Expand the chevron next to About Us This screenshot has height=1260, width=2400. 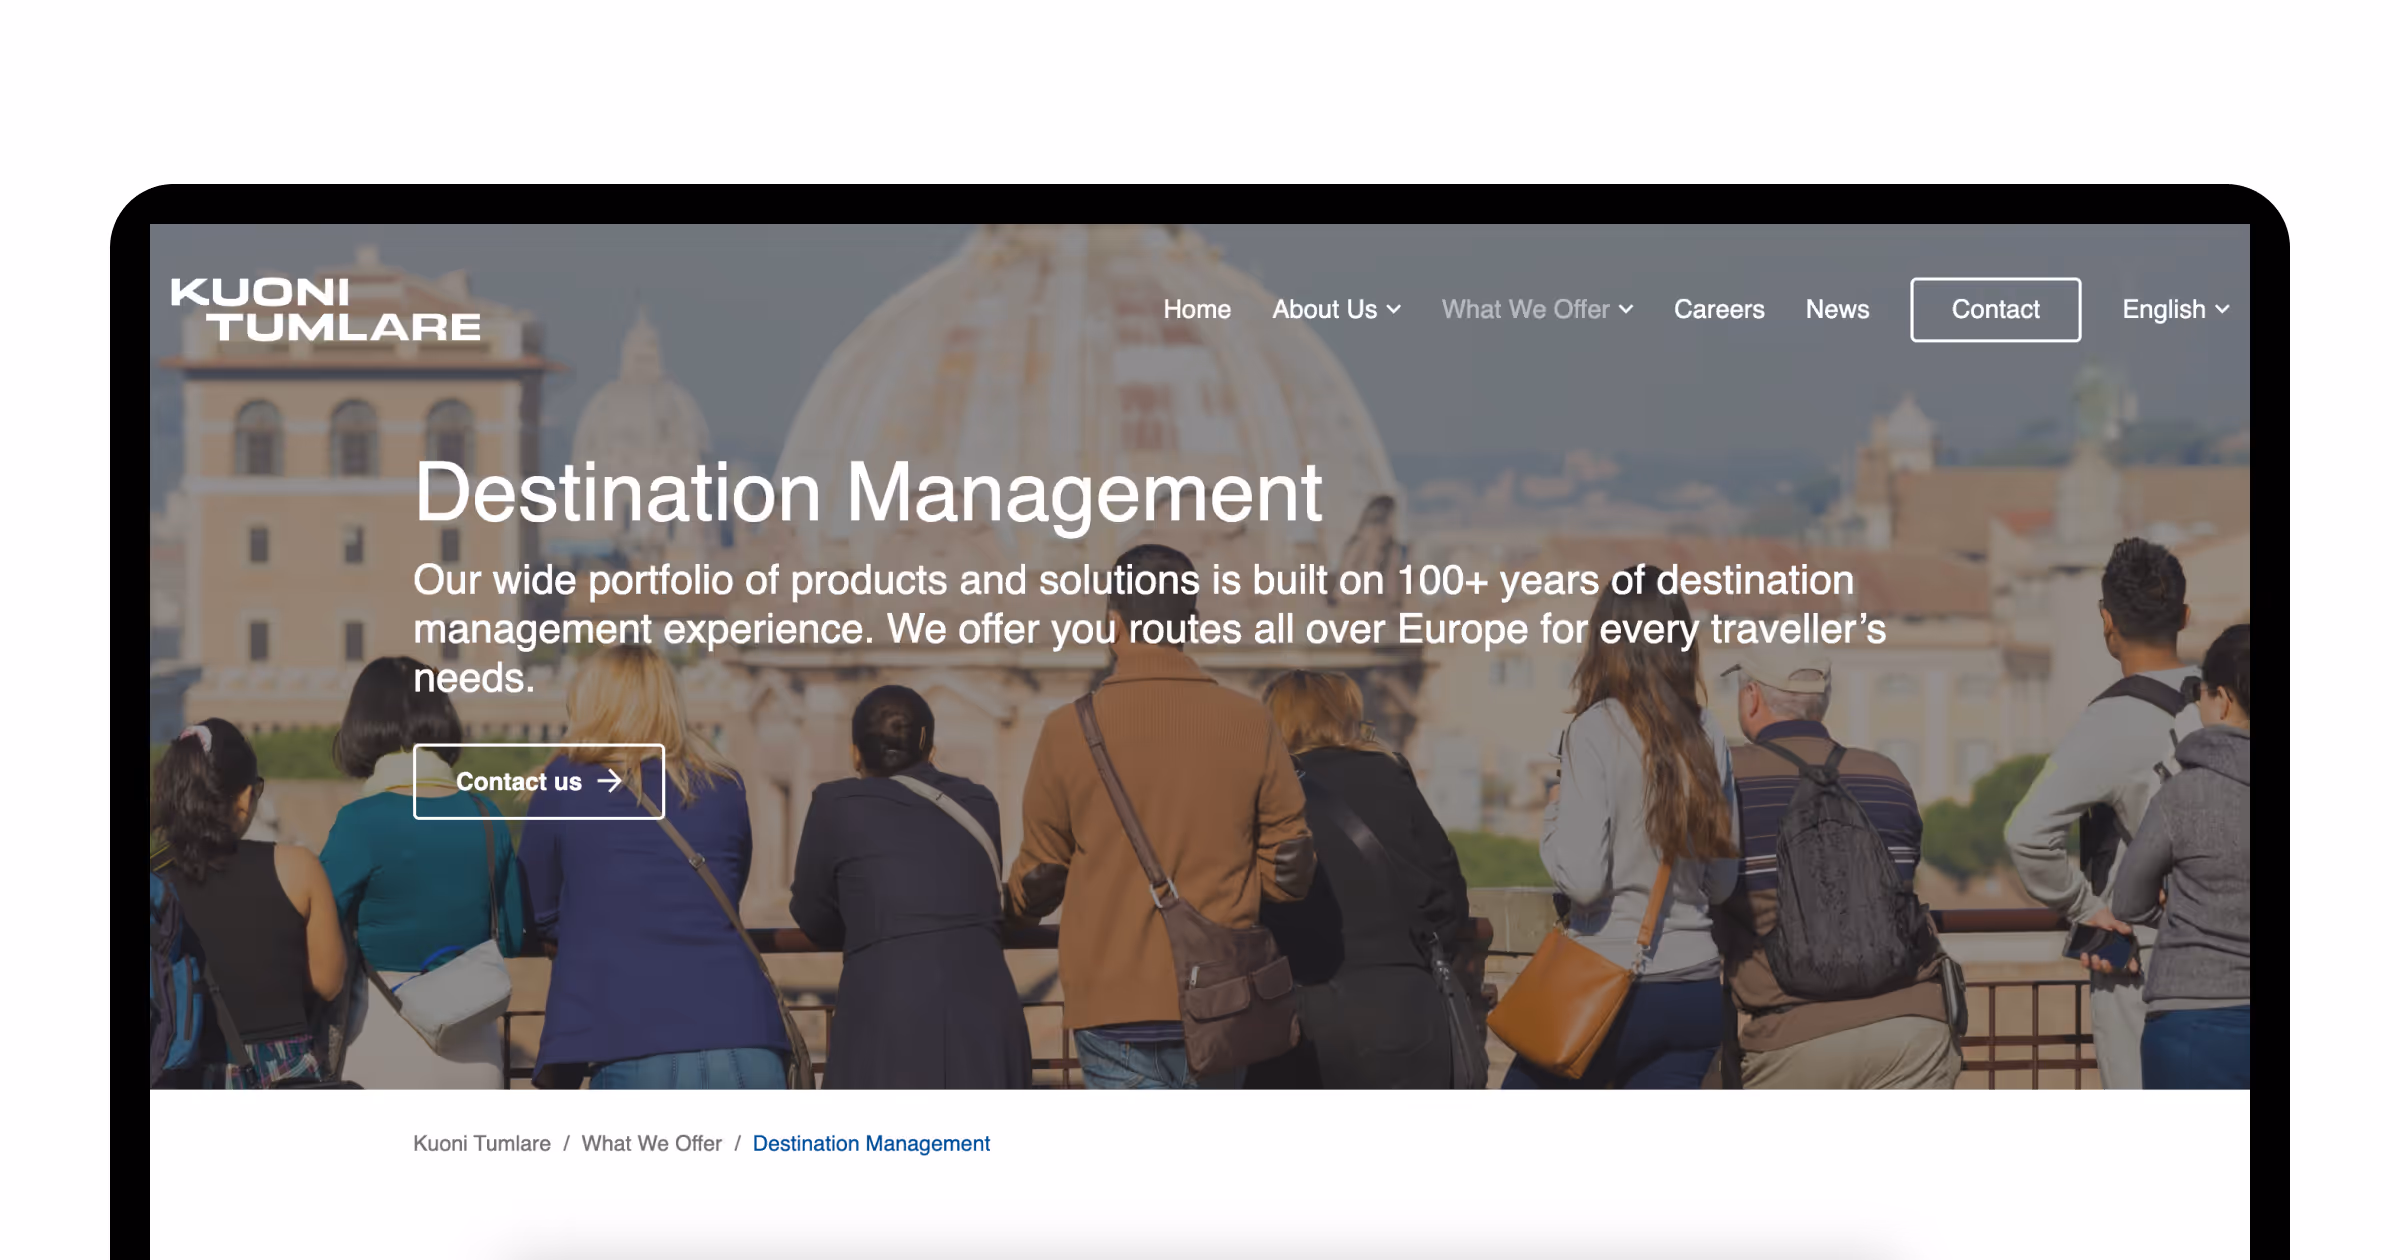pyautogui.click(x=1394, y=310)
